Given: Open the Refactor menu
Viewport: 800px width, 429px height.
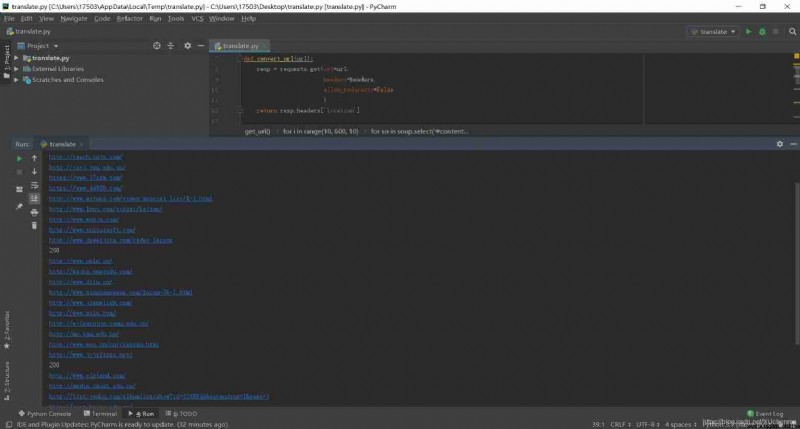Looking at the screenshot, I should [x=130, y=18].
